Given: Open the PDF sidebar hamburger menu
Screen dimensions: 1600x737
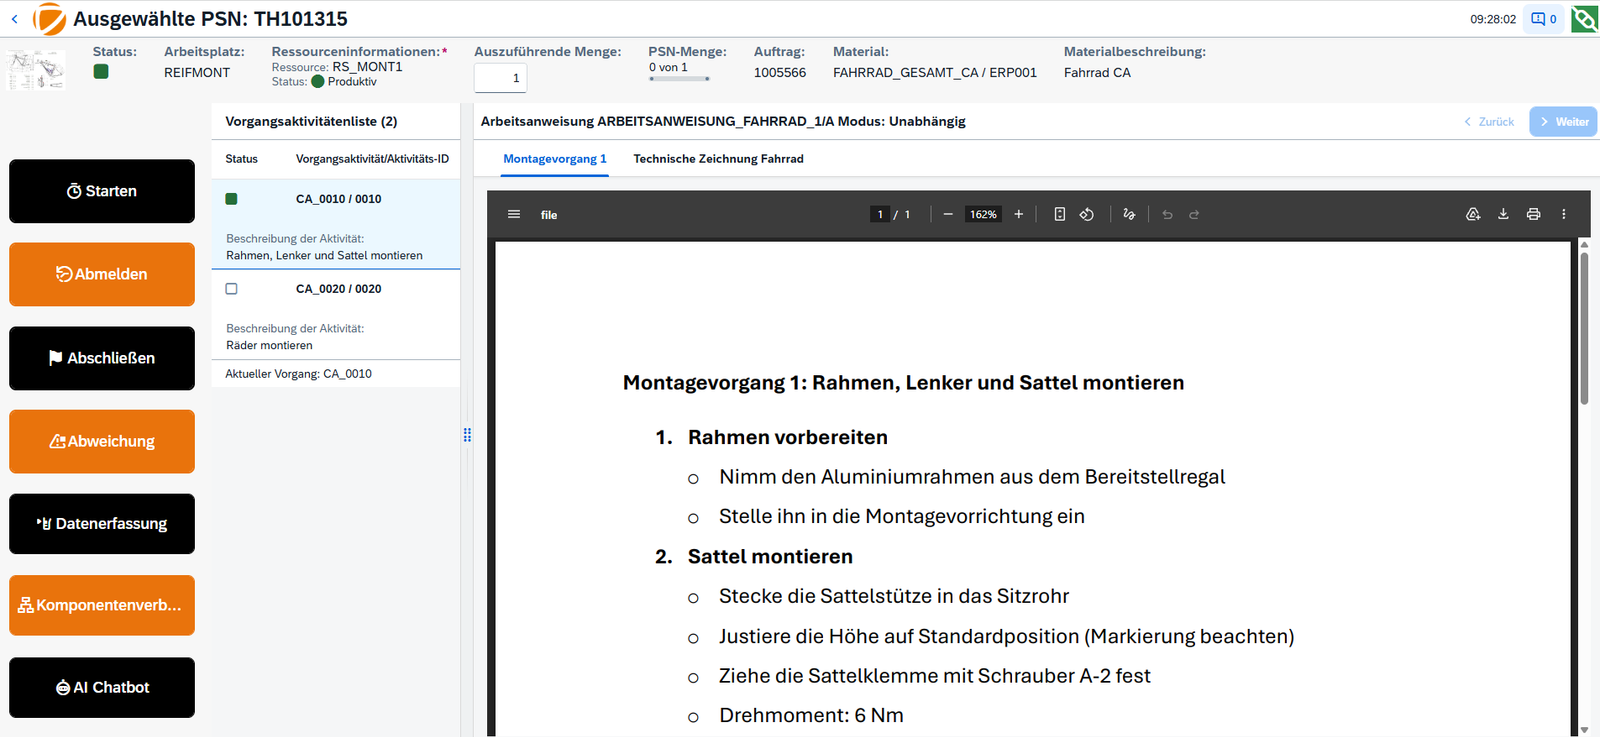Looking at the screenshot, I should pos(514,214).
